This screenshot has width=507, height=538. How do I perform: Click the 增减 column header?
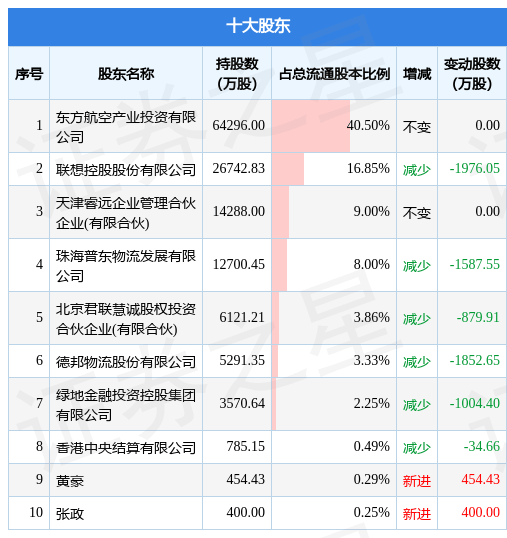[417, 74]
